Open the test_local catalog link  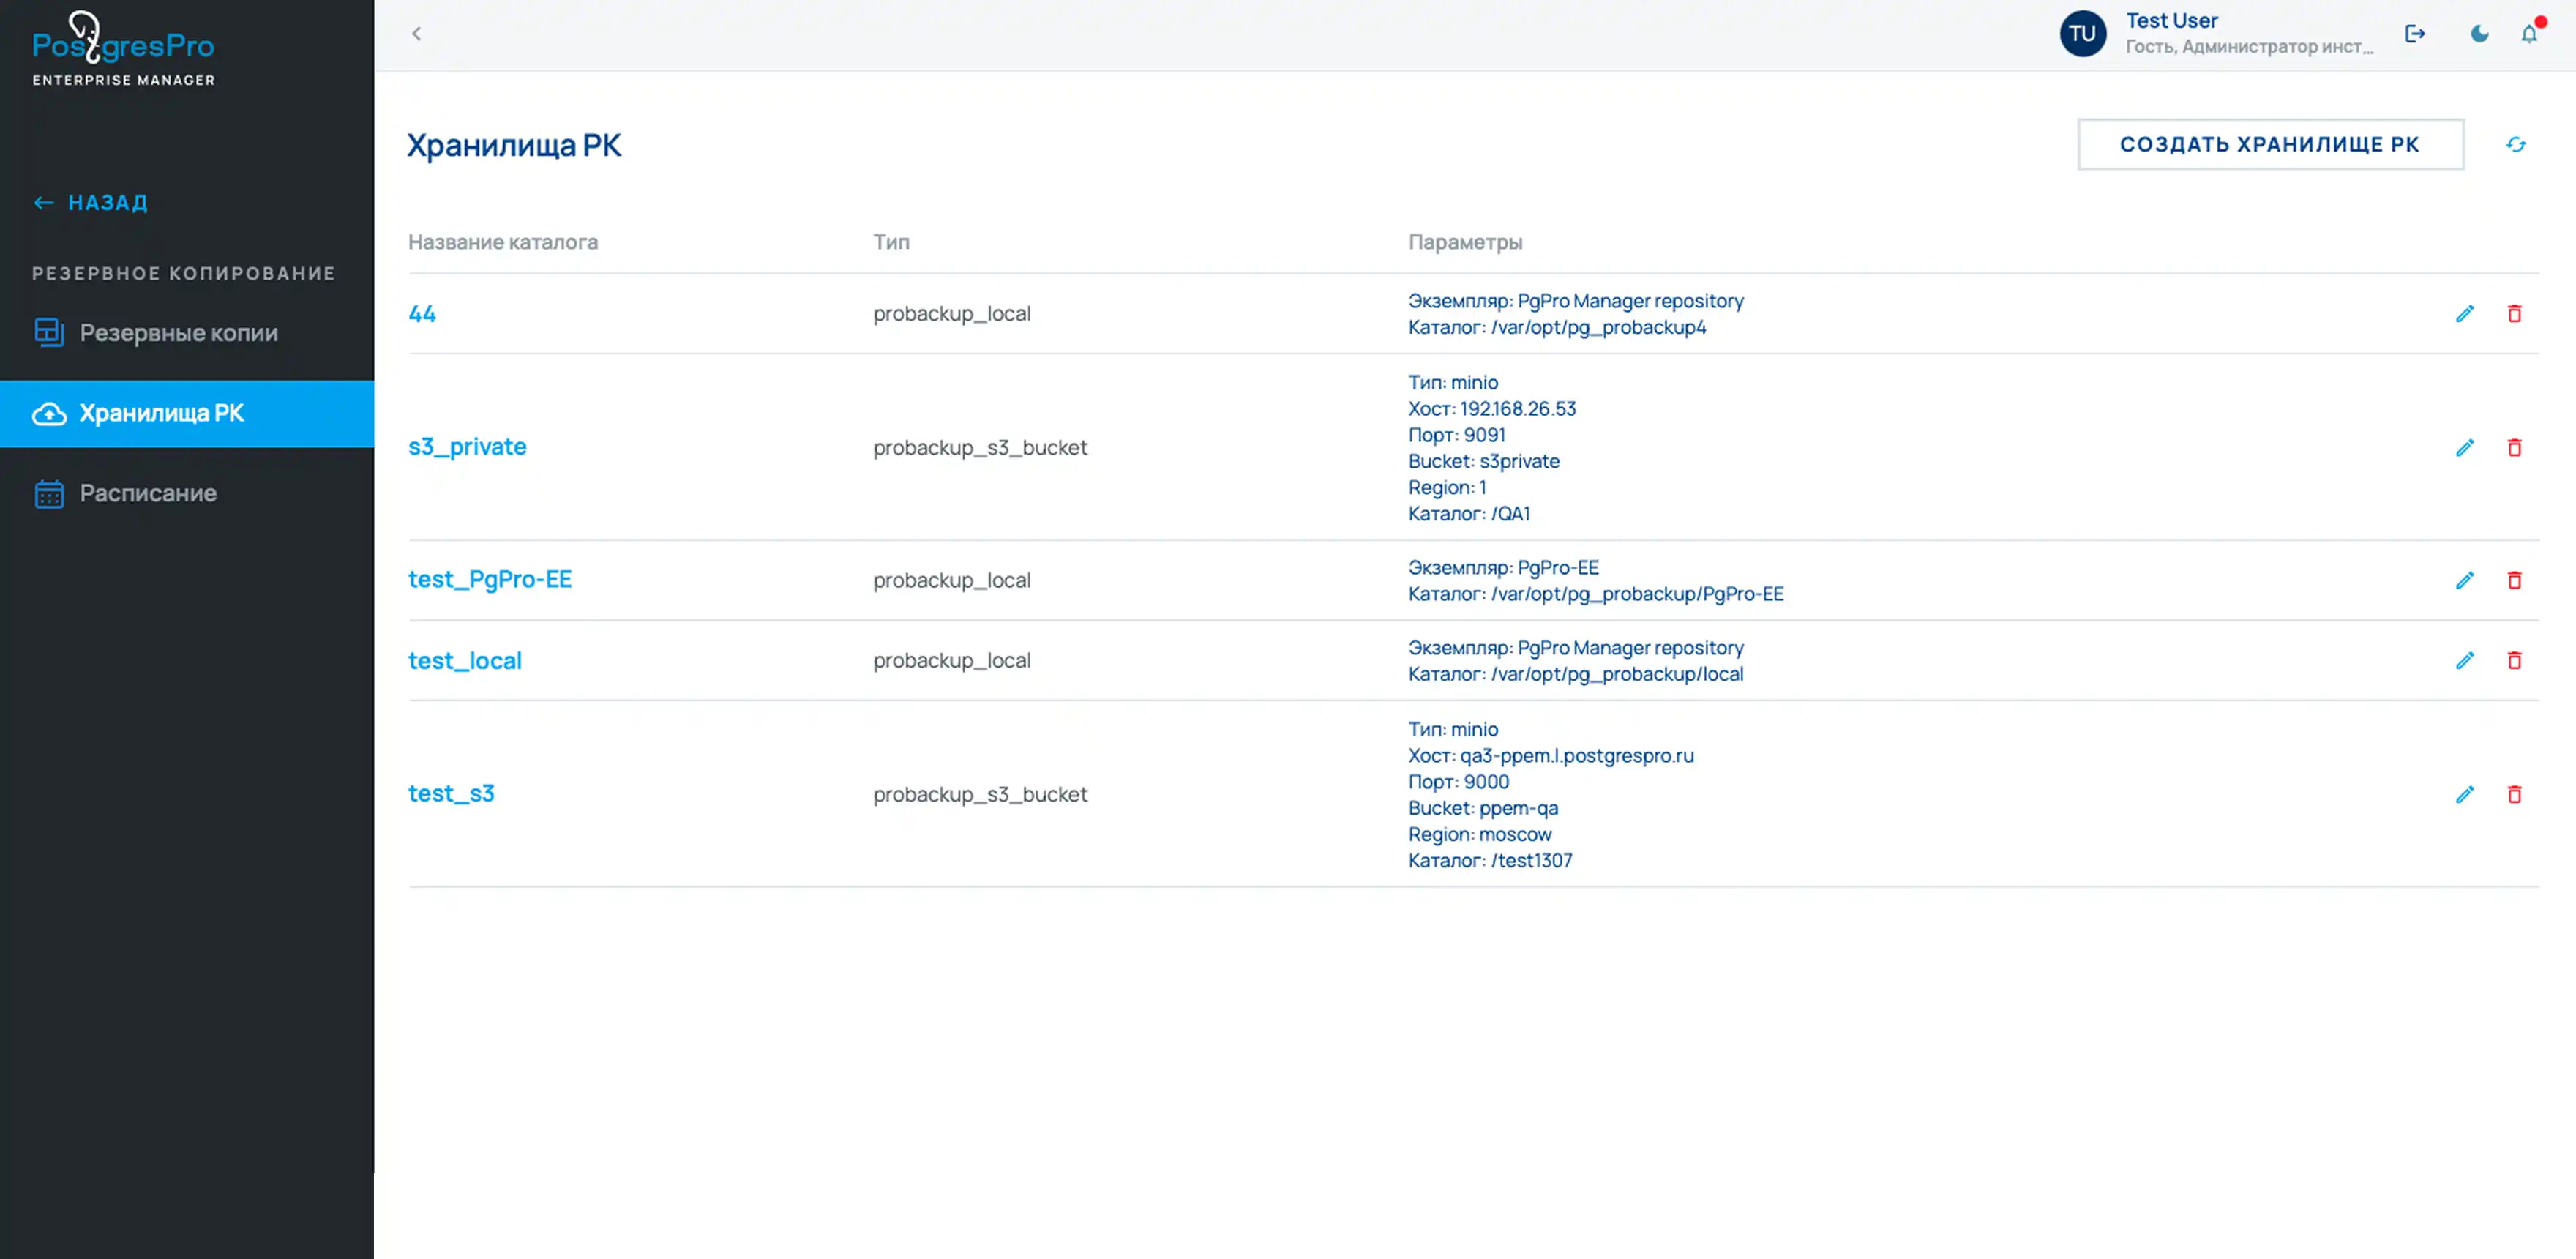coord(465,661)
